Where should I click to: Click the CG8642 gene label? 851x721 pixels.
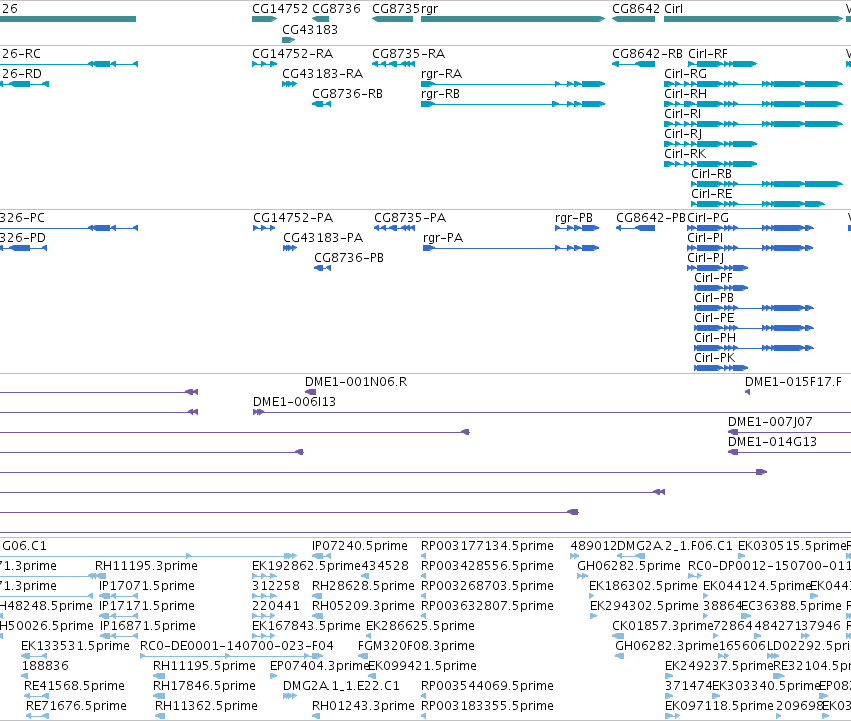[636, 9]
